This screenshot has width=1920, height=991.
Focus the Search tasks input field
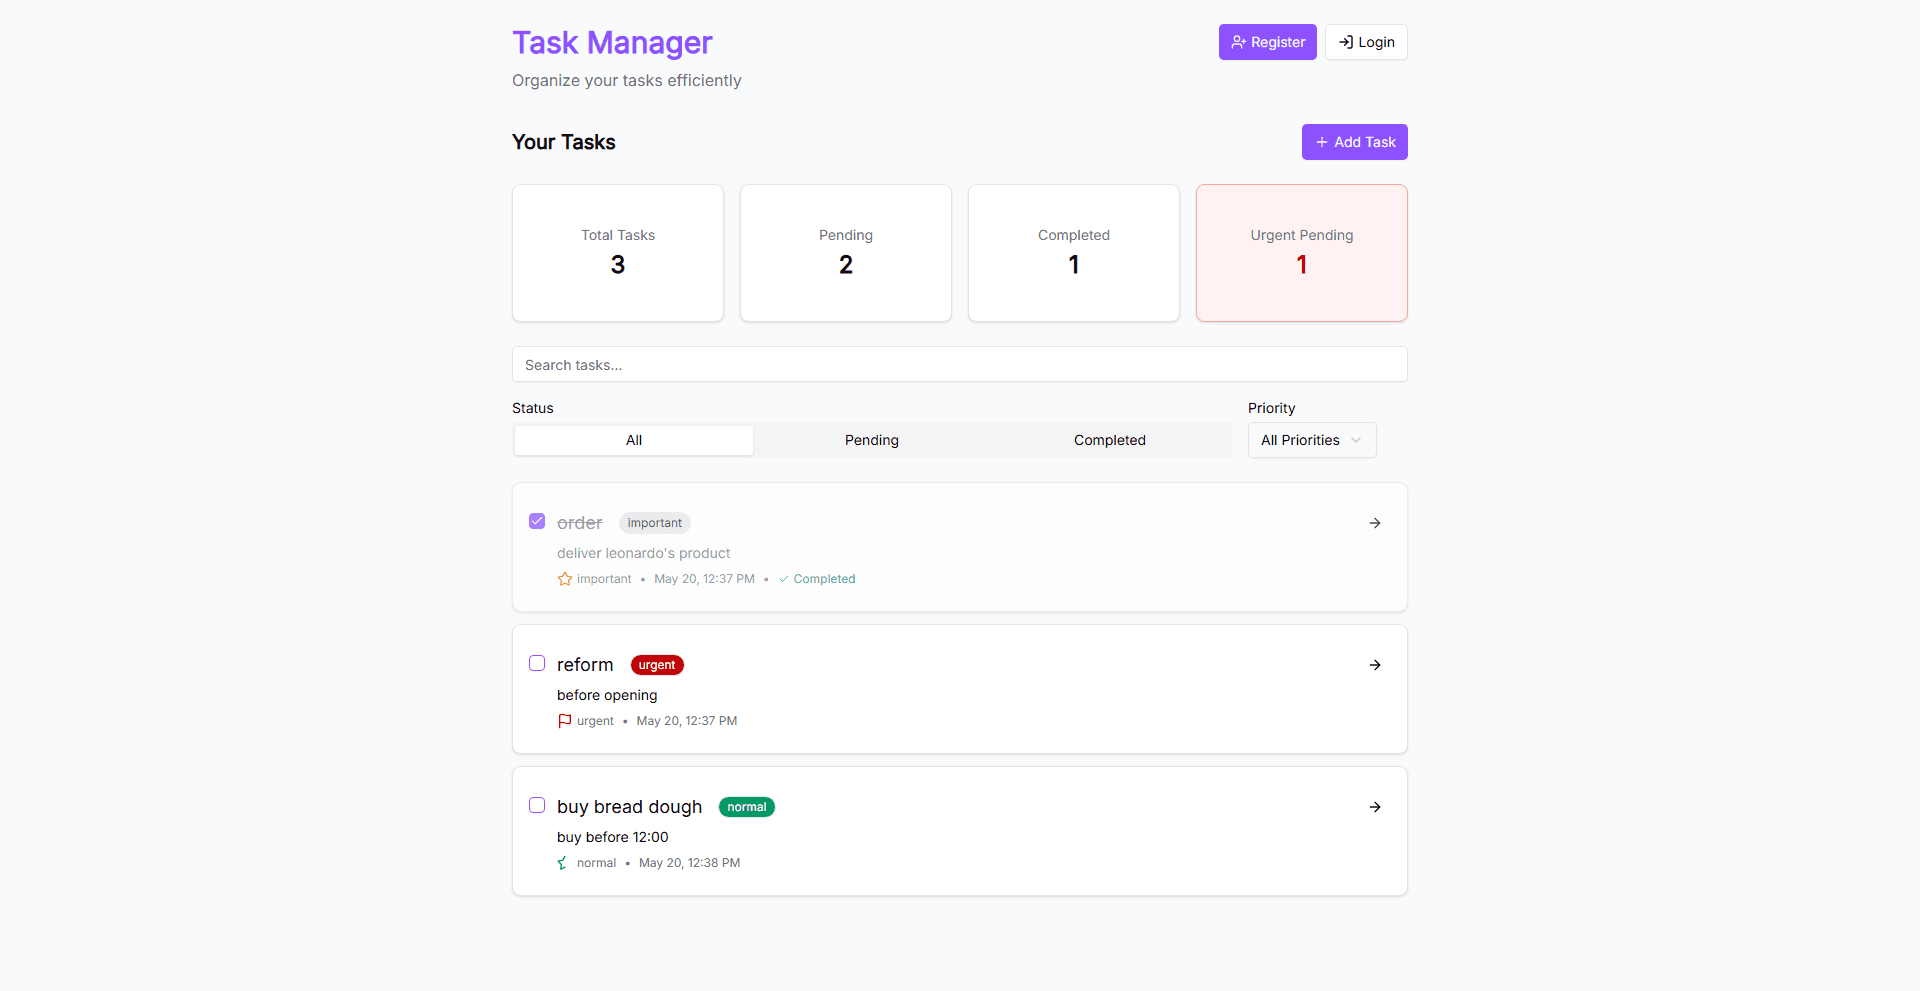pos(959,365)
